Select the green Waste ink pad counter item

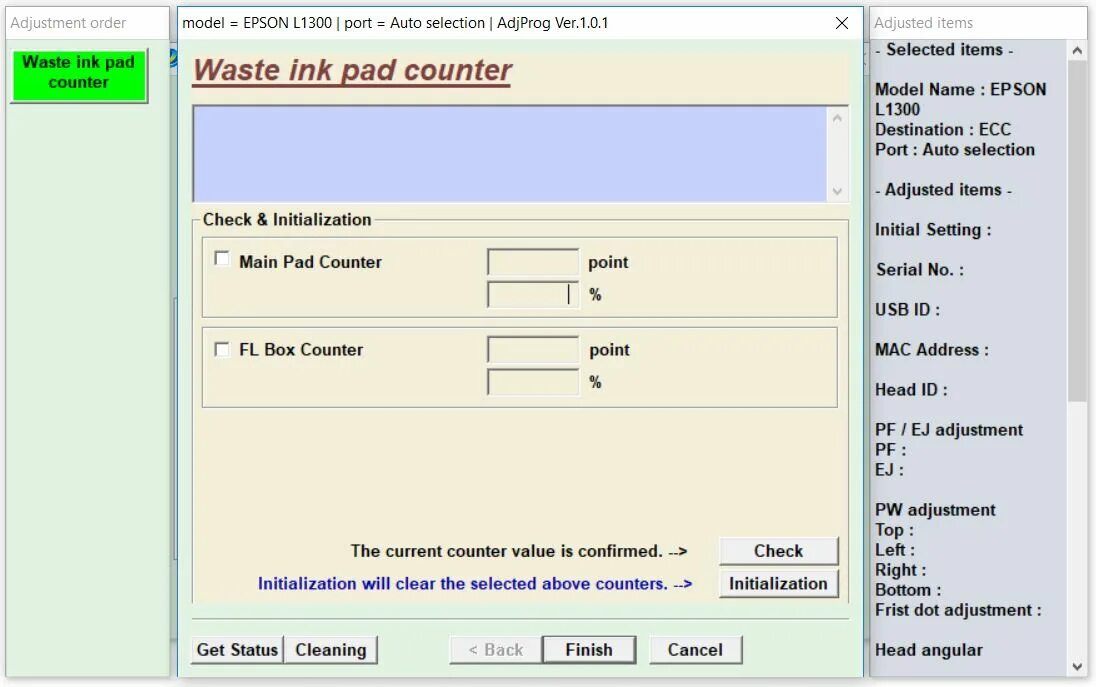coord(78,75)
